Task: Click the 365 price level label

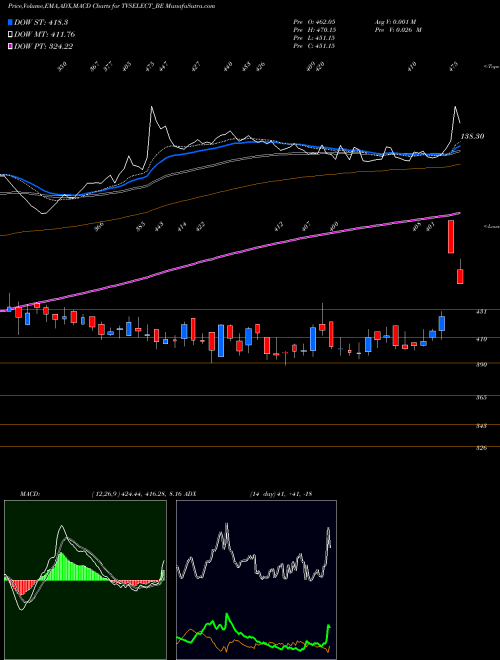Action: coord(482,398)
